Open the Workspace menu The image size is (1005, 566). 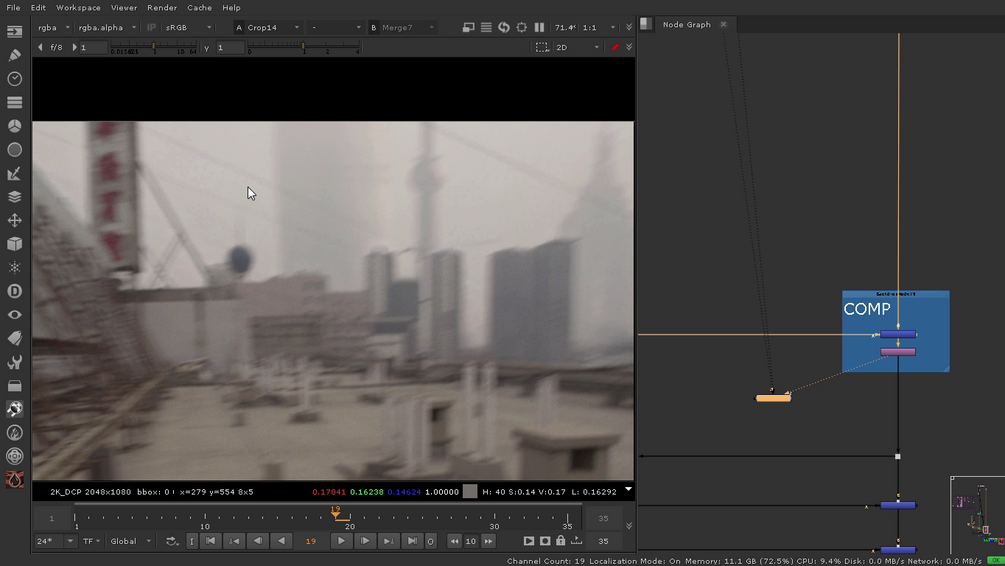78,8
